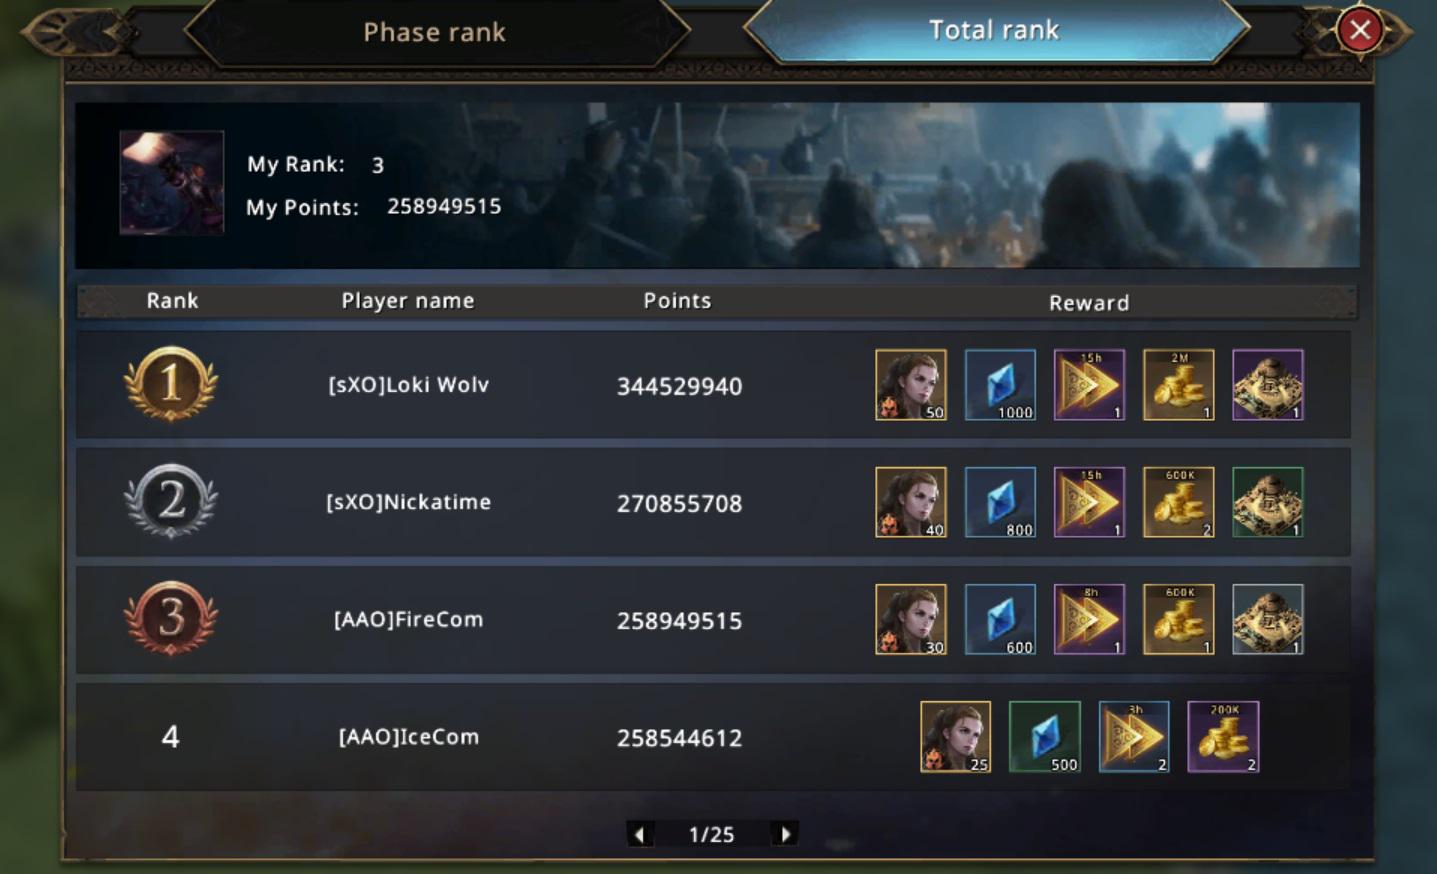Tap rank 1 blue crystal reward 1000
This screenshot has width=1437, height=874.
click(x=1000, y=385)
